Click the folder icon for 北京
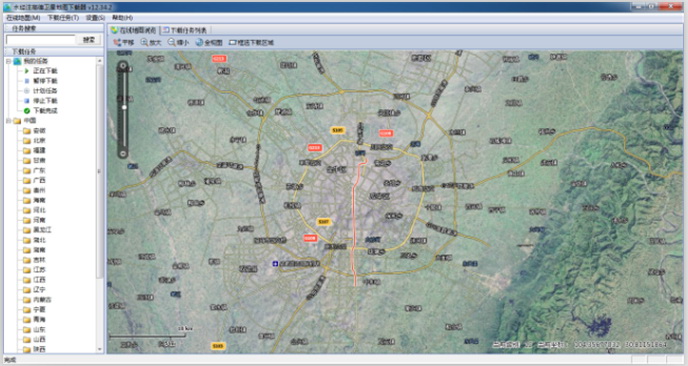 pyautogui.click(x=27, y=141)
